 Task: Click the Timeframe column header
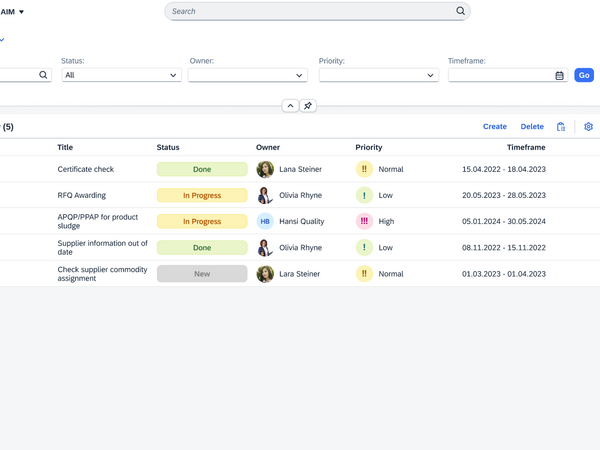point(526,148)
